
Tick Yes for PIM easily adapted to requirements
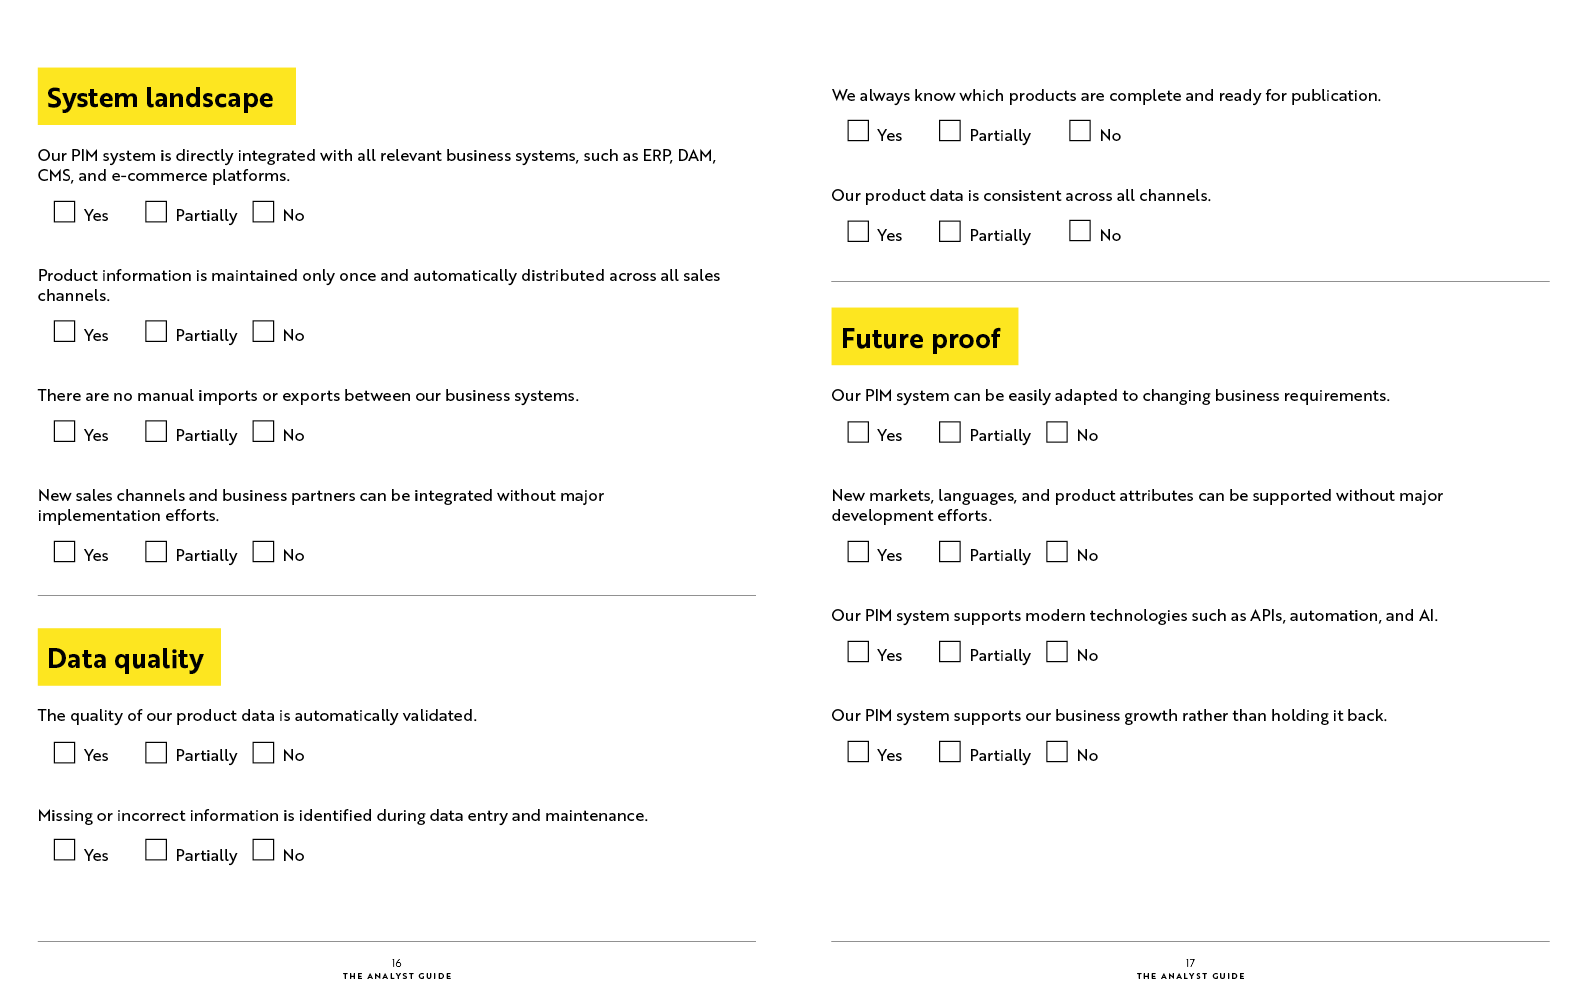[x=859, y=432]
